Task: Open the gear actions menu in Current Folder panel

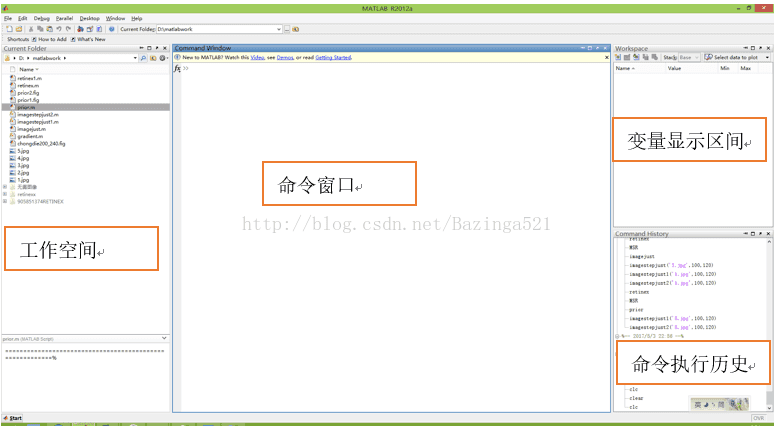Action: click(x=163, y=58)
